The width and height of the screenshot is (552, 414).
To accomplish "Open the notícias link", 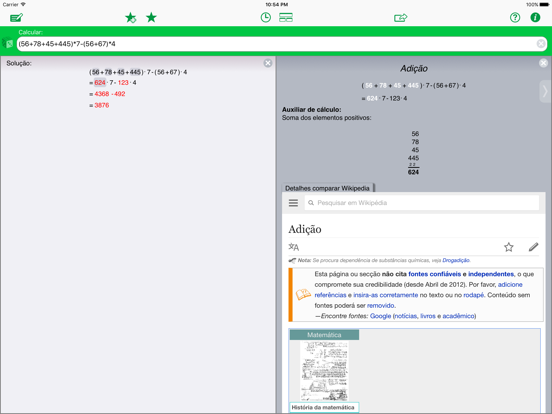I will click(406, 316).
